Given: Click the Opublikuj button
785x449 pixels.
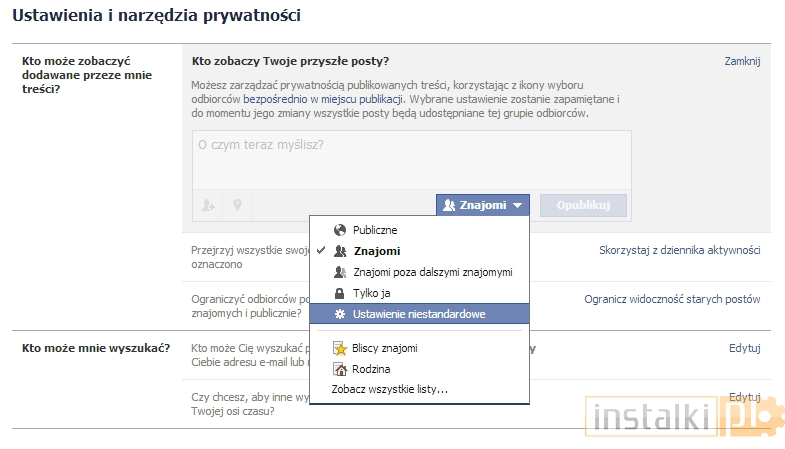Looking at the screenshot, I should (x=583, y=205).
